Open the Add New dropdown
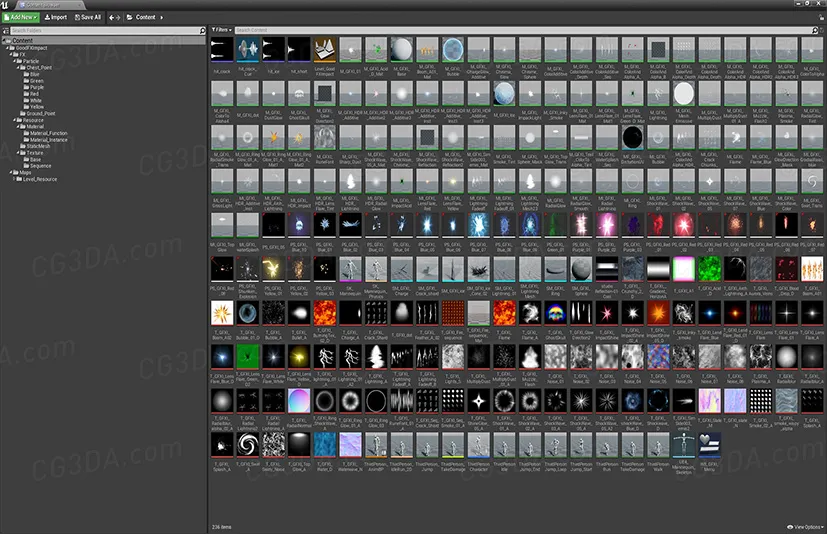This screenshot has width=827, height=534. 21,17
